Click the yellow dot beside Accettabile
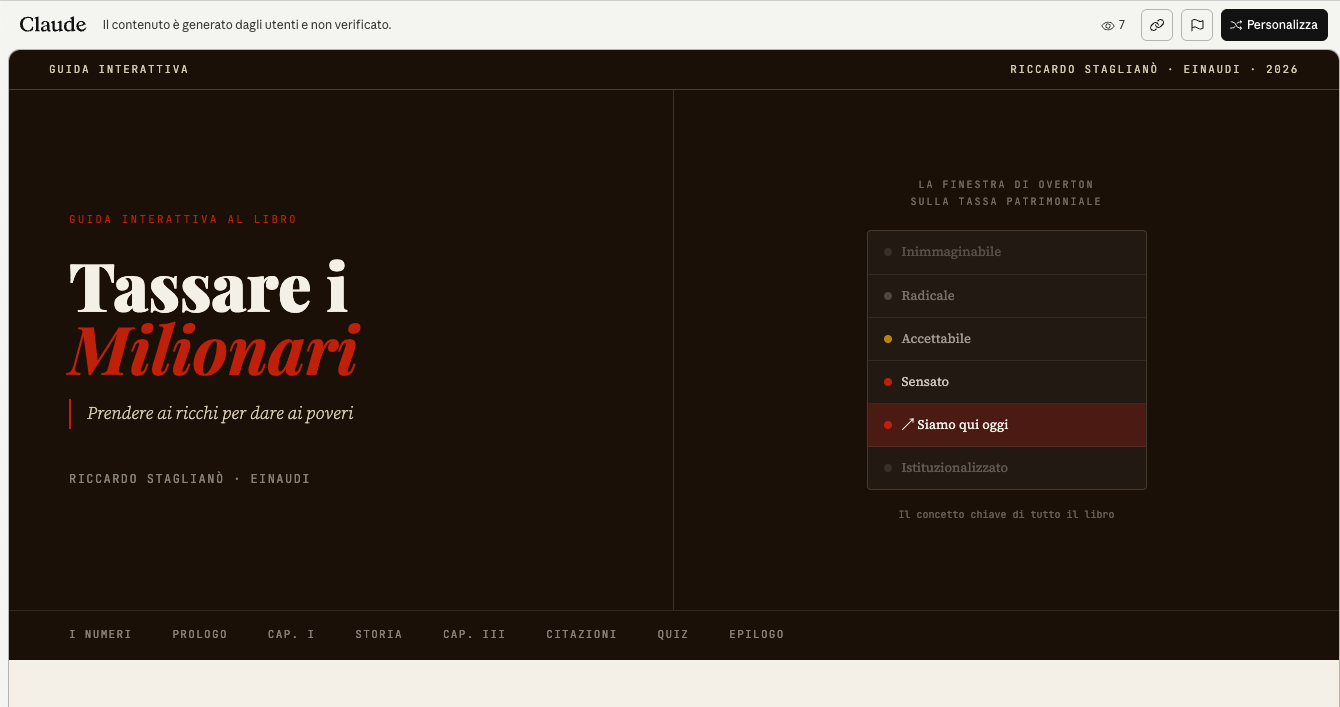1340x707 pixels. click(888, 339)
